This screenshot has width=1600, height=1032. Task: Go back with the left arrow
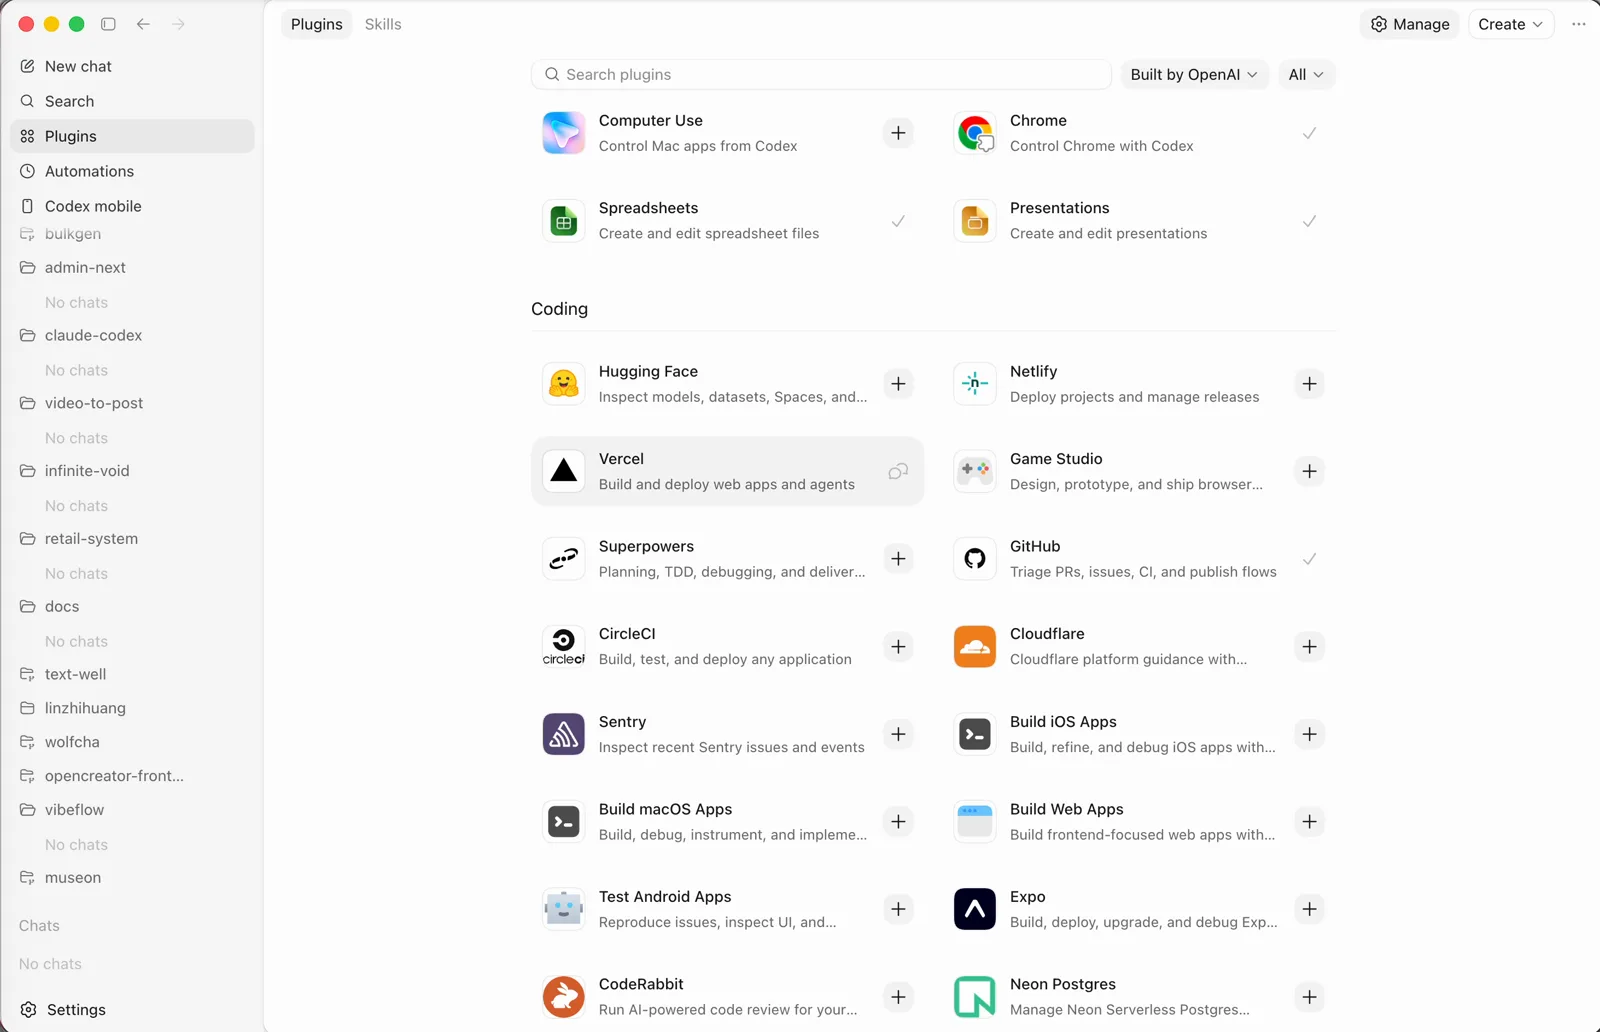pyautogui.click(x=143, y=24)
